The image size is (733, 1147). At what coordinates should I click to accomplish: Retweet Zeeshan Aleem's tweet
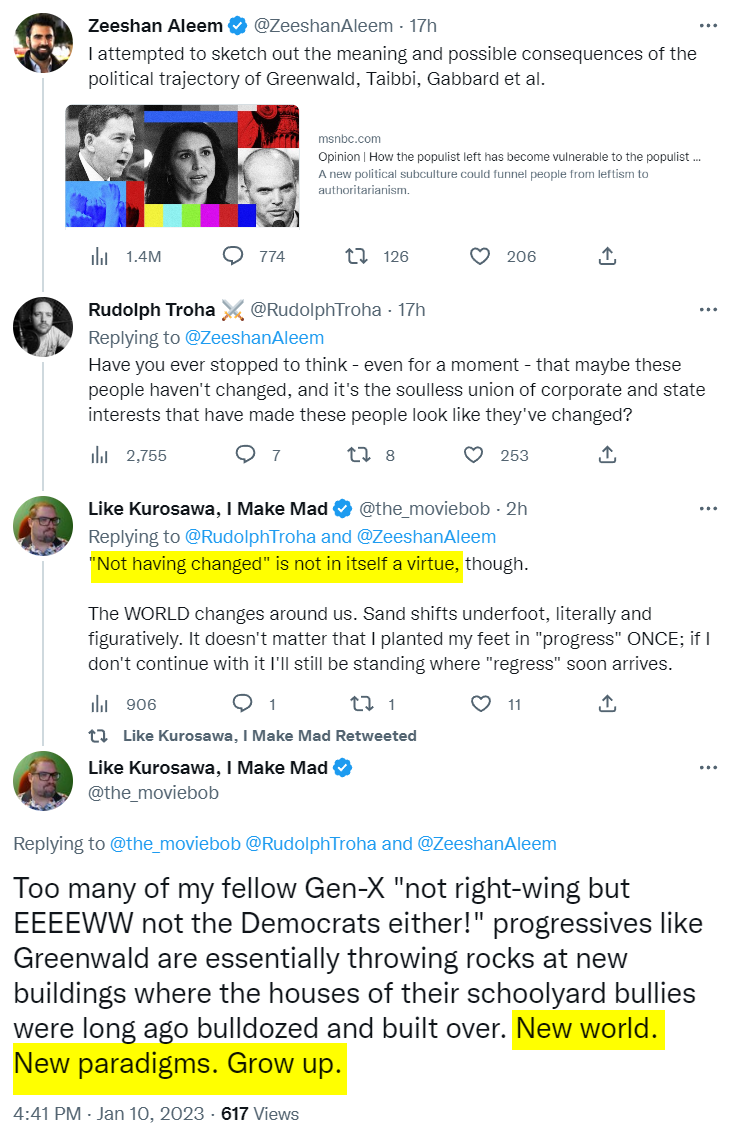coord(356,256)
